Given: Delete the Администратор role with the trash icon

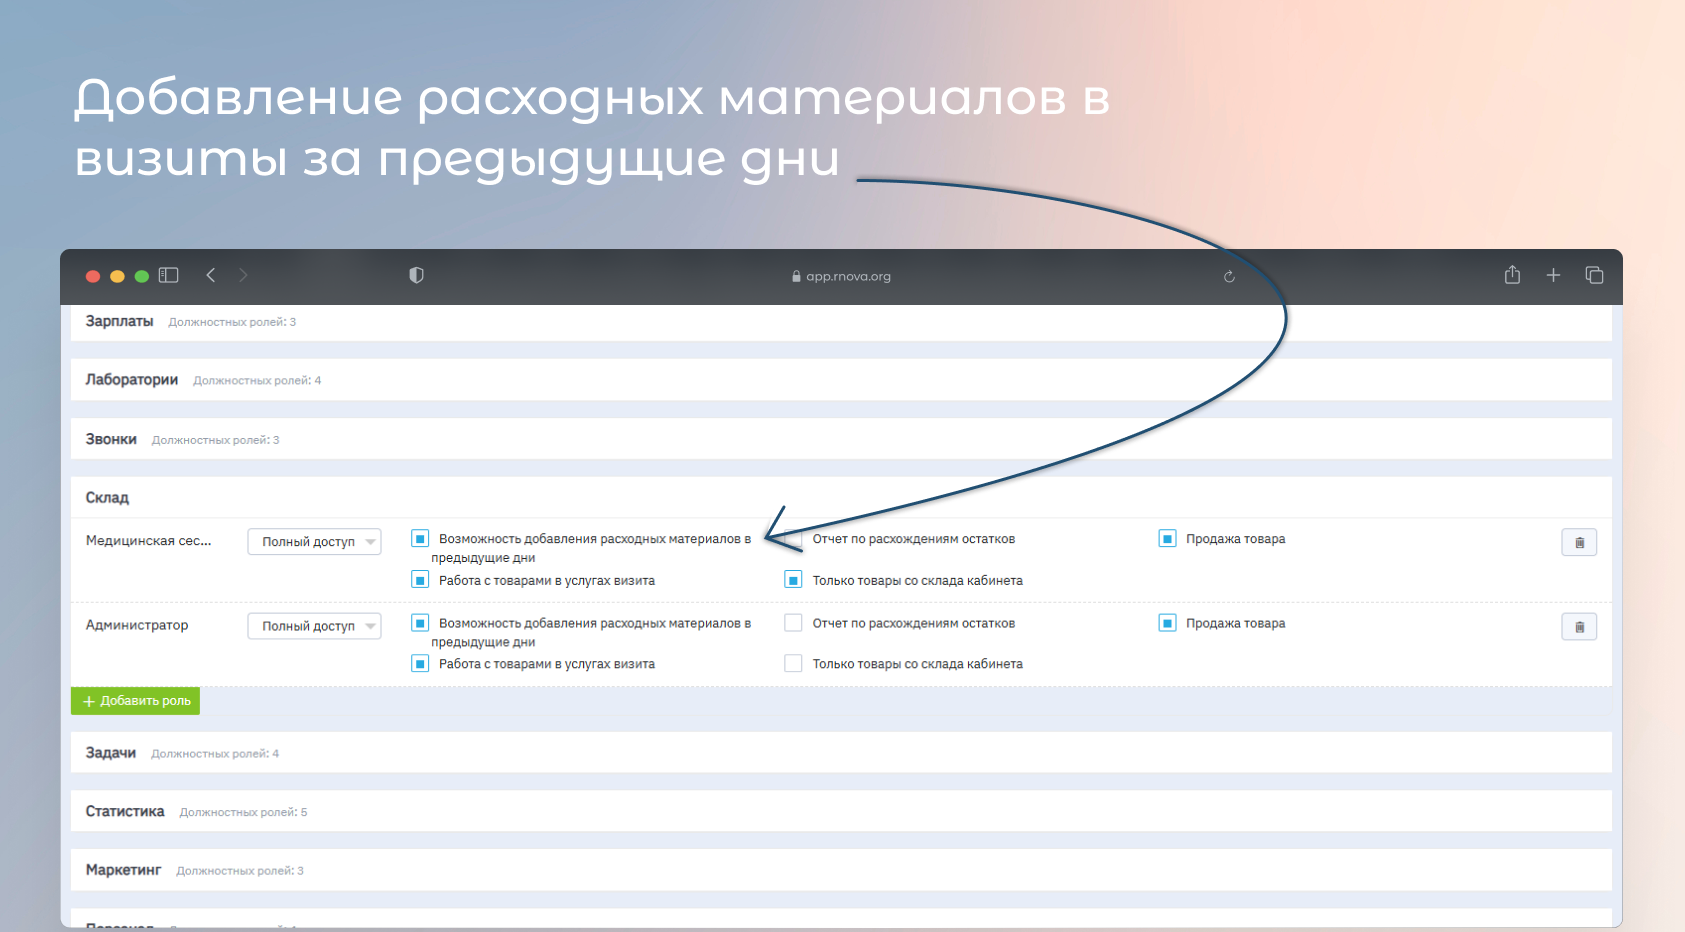Looking at the screenshot, I should click(1579, 627).
